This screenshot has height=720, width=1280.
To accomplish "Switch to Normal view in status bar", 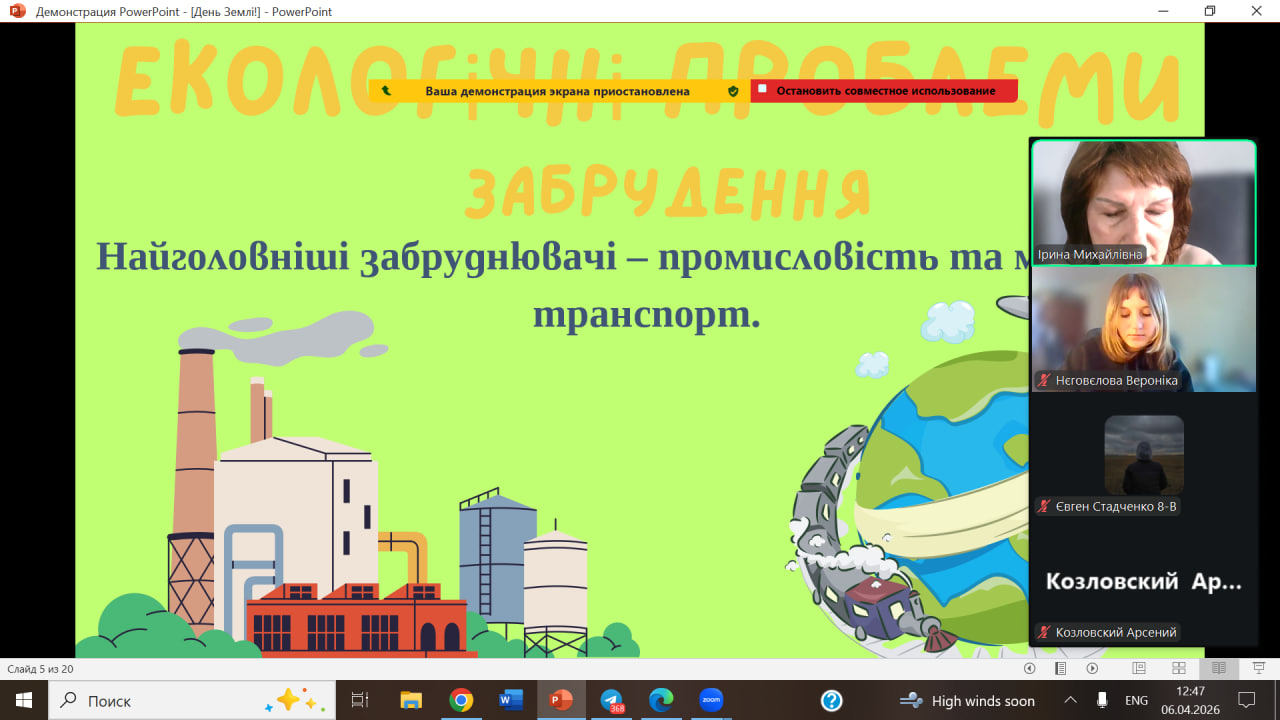I will tap(1138, 668).
